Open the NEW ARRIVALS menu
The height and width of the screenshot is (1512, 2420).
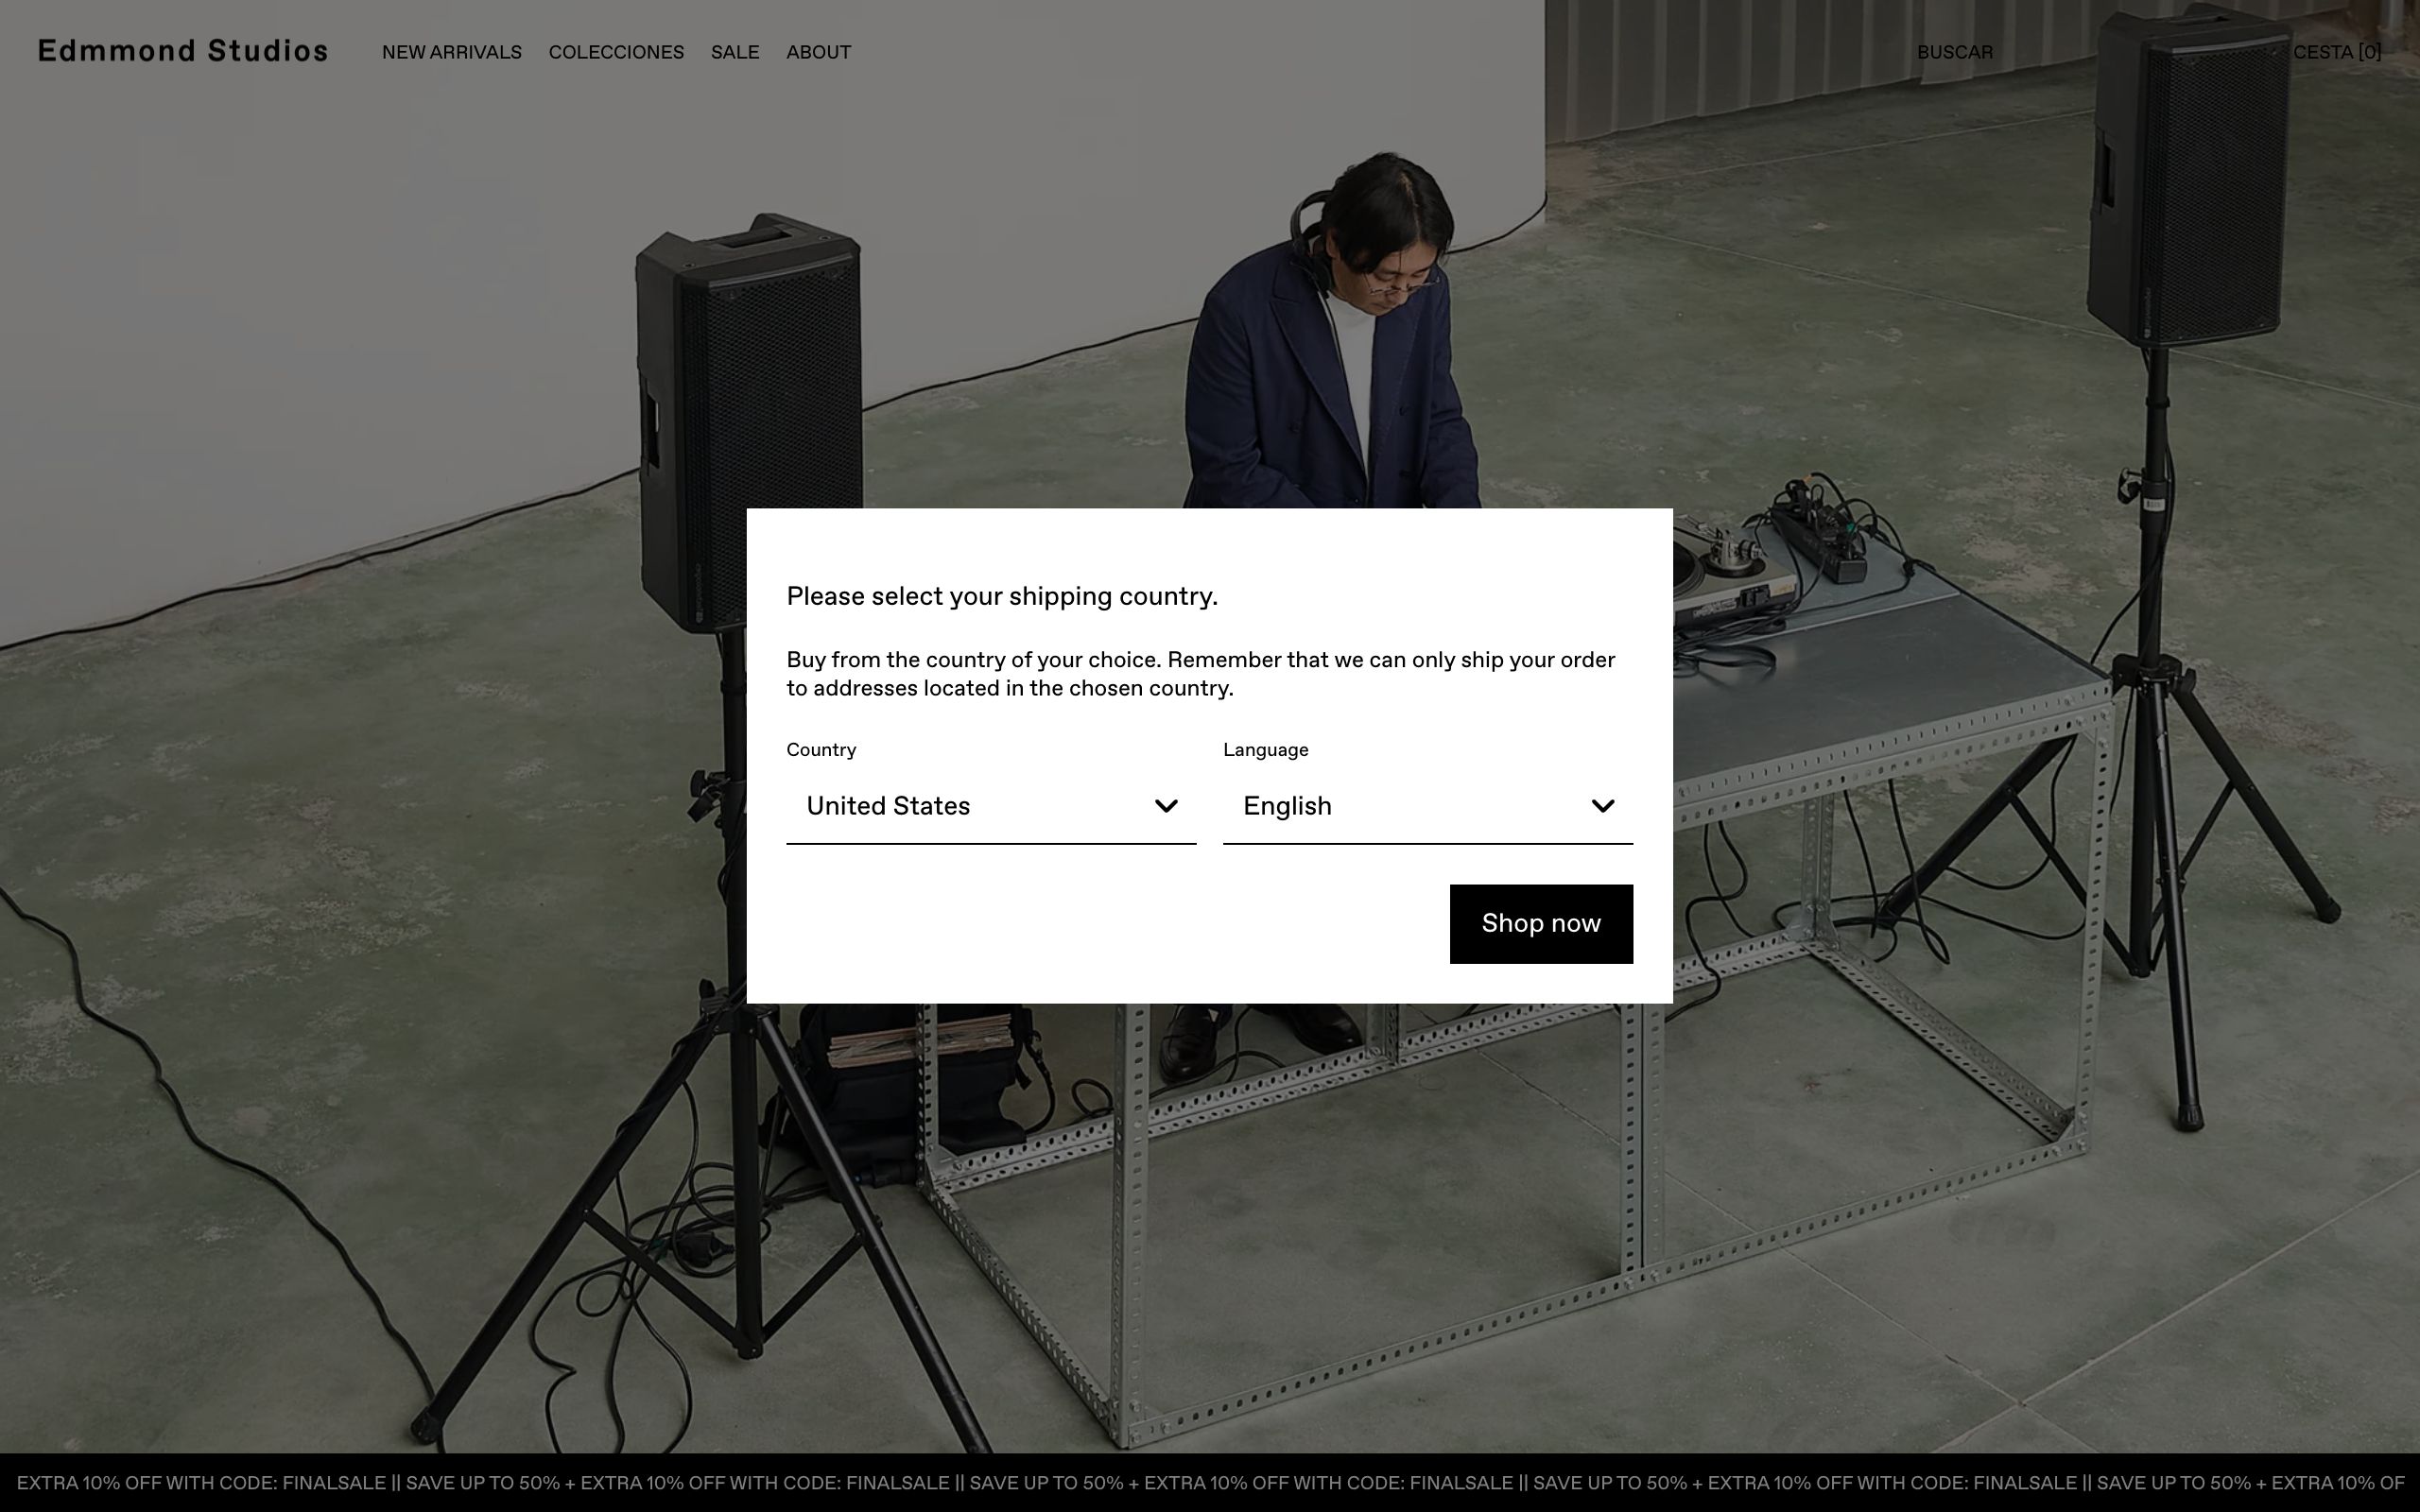451,52
